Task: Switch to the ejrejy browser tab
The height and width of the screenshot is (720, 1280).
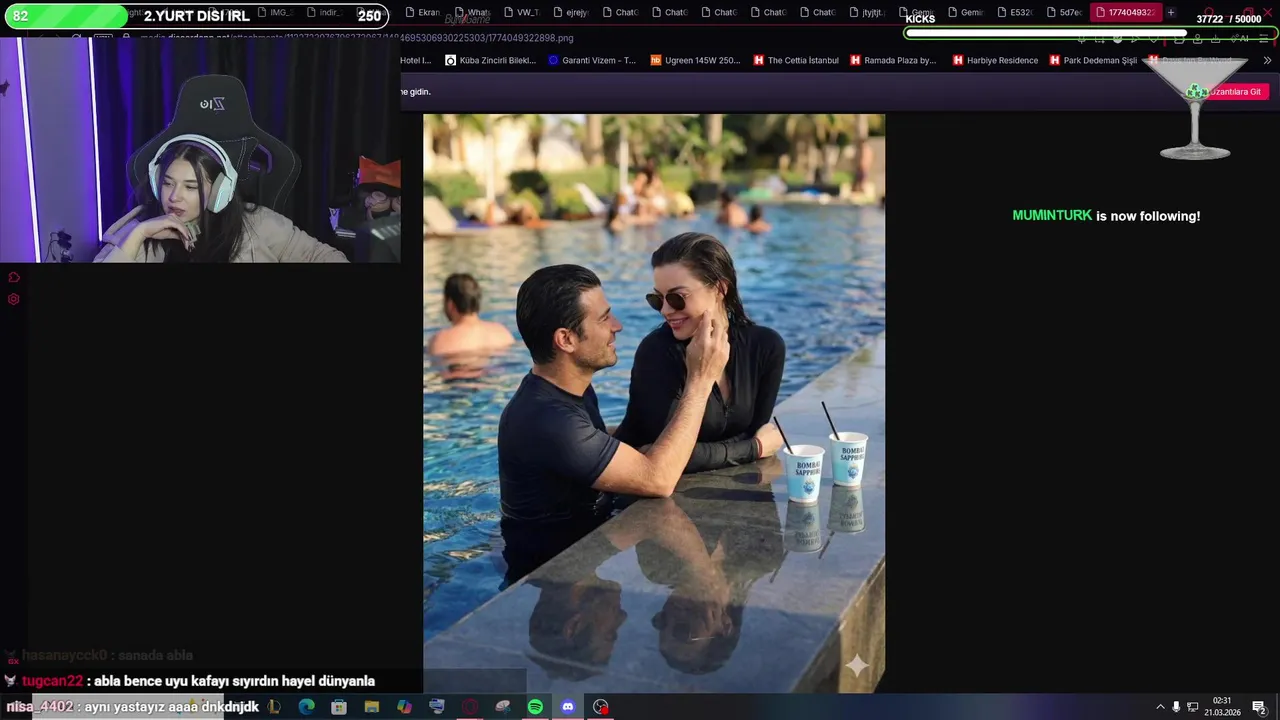Action: pos(570,12)
